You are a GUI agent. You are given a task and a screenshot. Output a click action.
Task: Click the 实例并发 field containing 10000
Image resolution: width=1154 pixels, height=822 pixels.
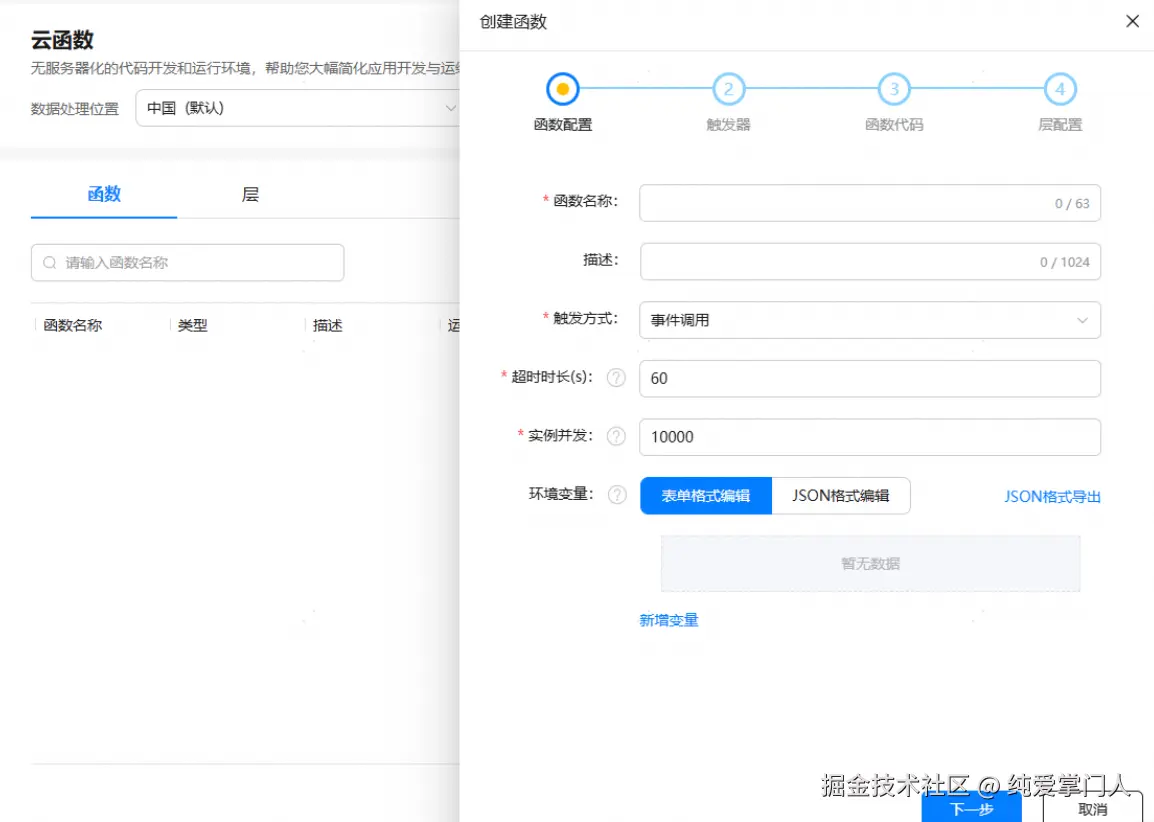coord(869,437)
